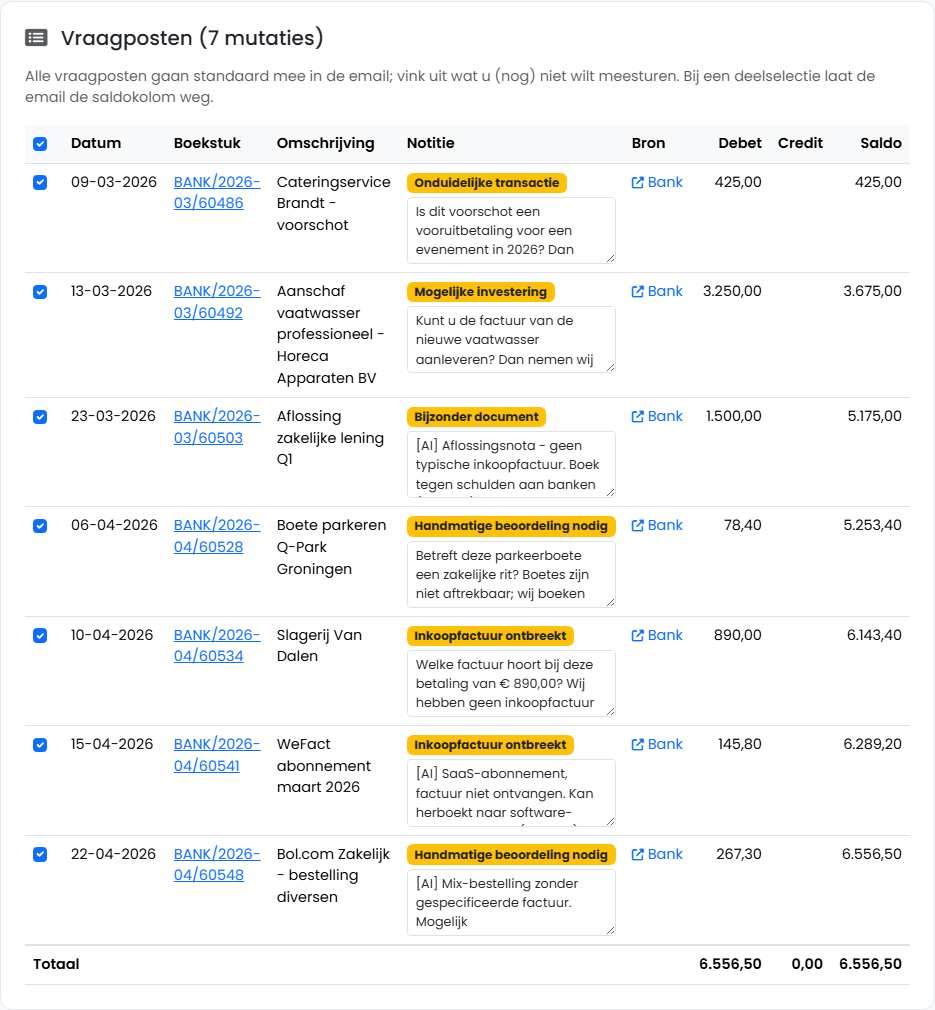Open boekstuk BANK/2026-04/60528

point(217,536)
